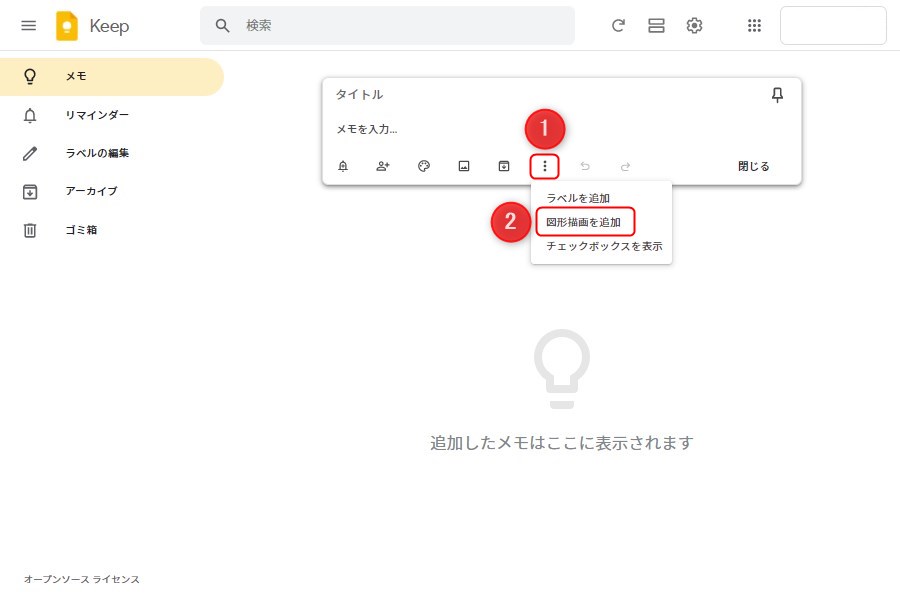Open the main hamburger menu

pyautogui.click(x=28, y=26)
